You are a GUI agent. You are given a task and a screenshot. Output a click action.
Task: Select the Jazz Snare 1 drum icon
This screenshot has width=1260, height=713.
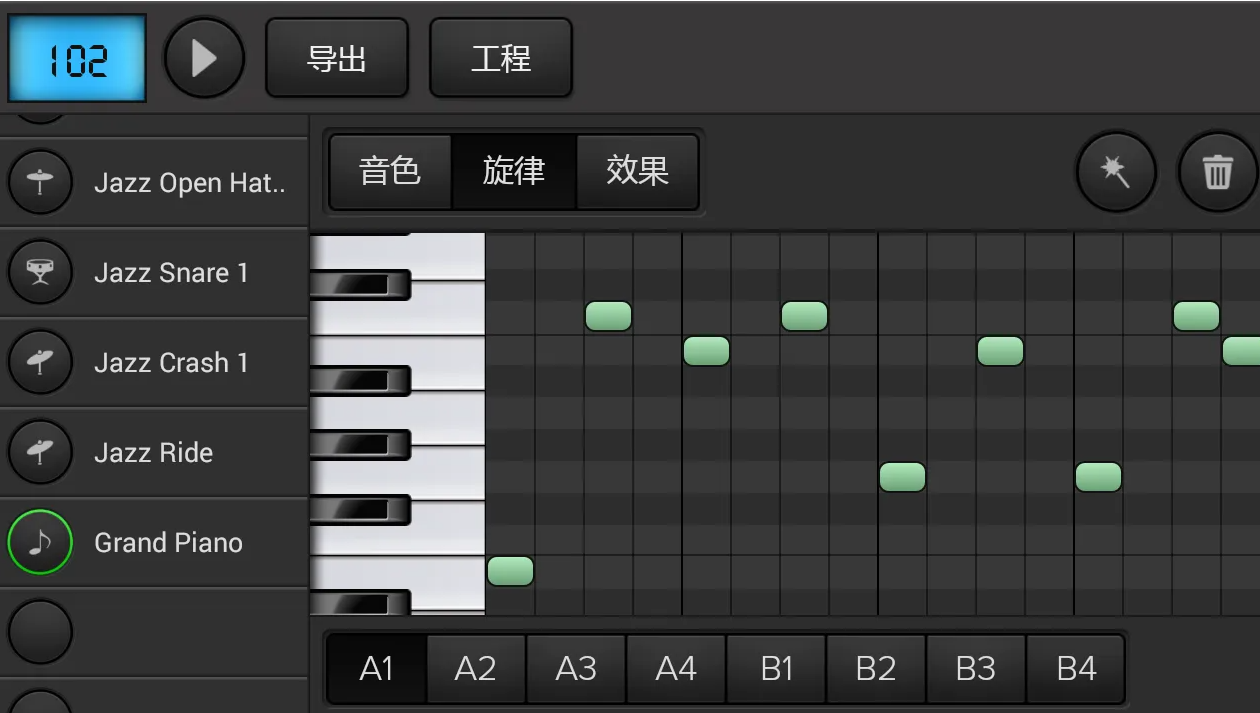pyautogui.click(x=40, y=272)
